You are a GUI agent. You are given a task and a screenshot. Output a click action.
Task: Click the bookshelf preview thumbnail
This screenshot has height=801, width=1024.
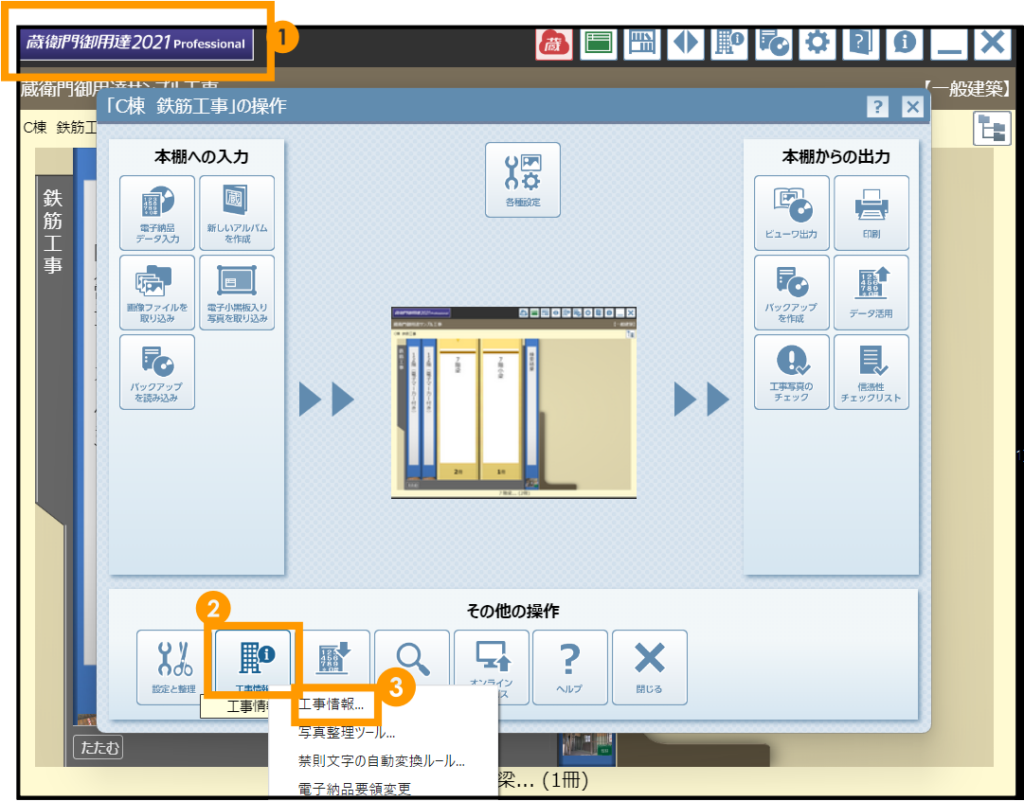click(513, 400)
